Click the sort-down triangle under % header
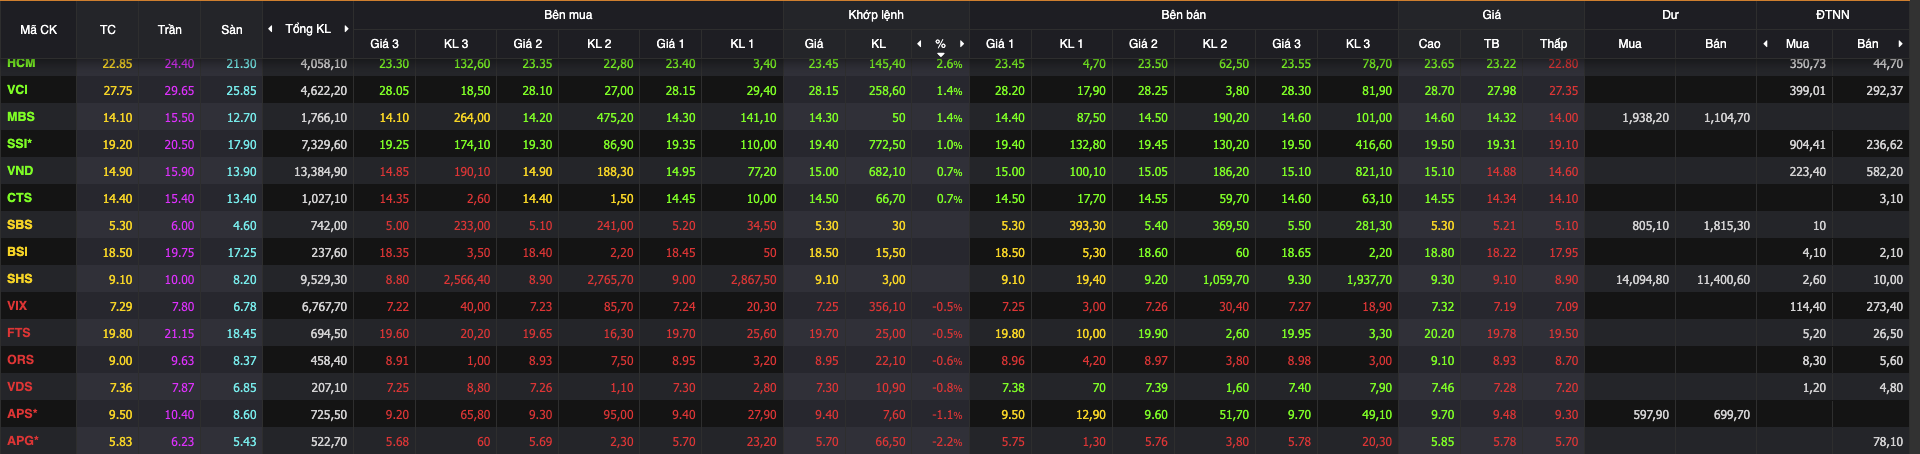The width and height of the screenshot is (1920, 454). point(941,55)
